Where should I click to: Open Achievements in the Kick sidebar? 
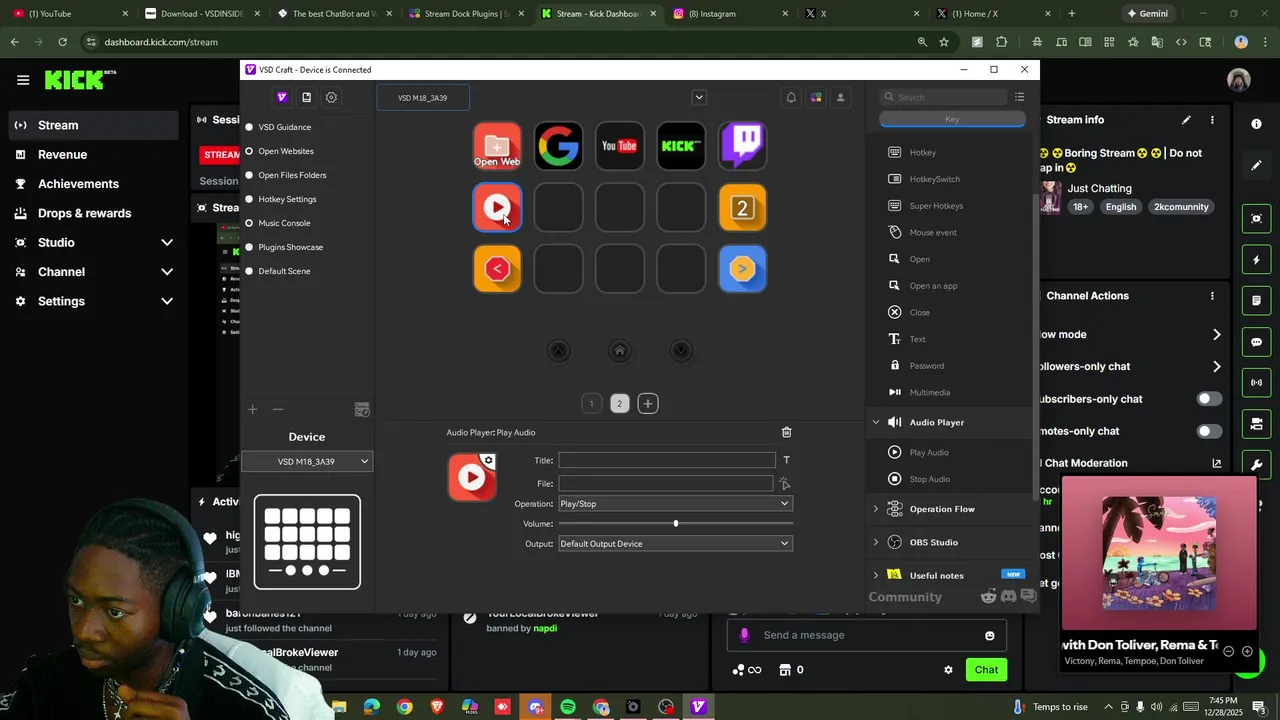[x=78, y=184]
